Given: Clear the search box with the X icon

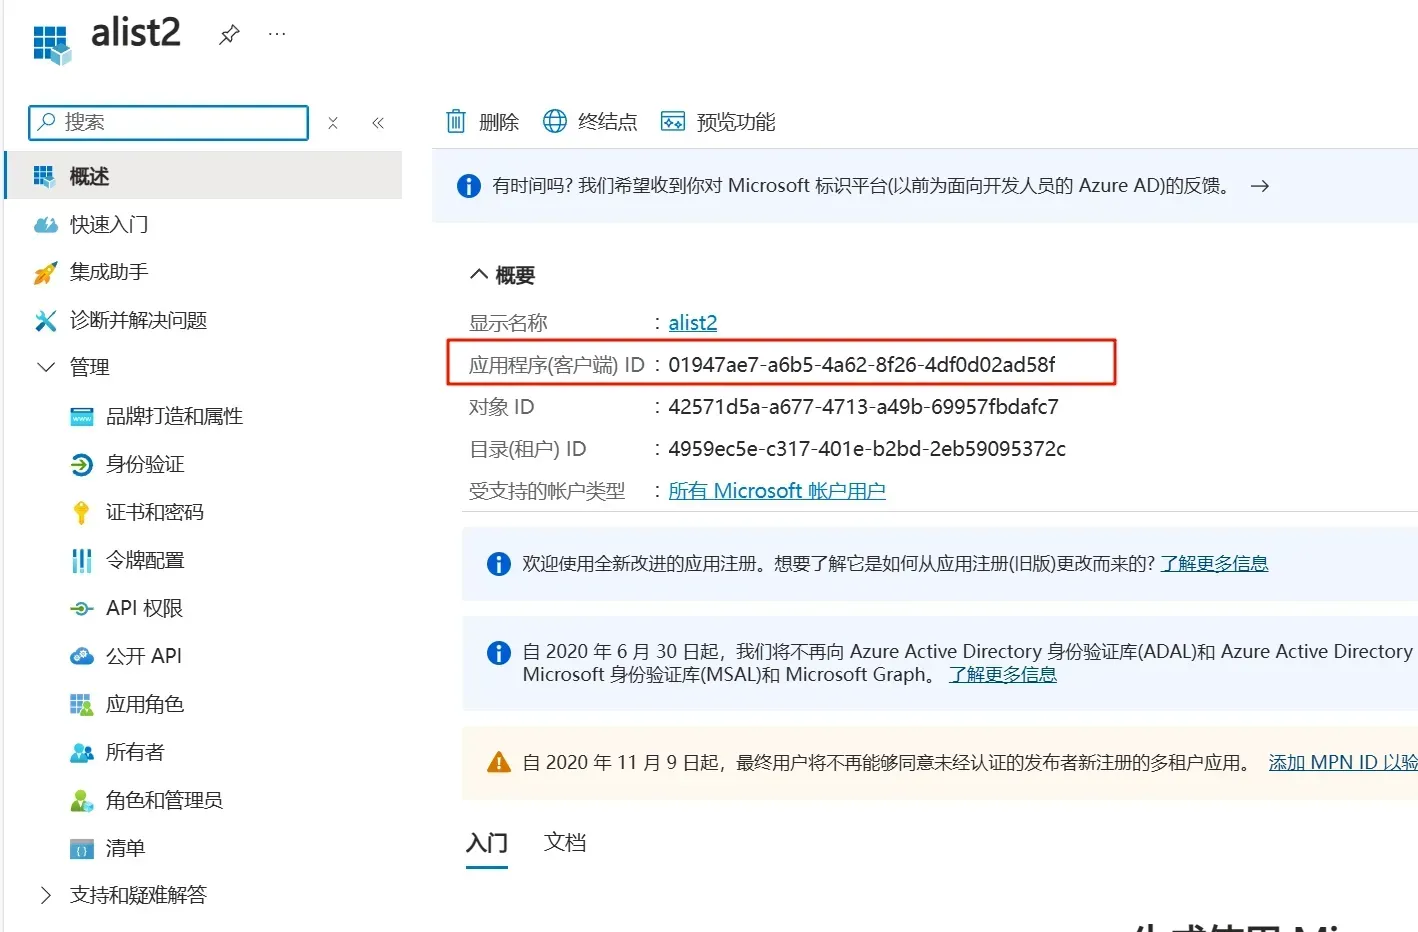Looking at the screenshot, I should pos(333,123).
